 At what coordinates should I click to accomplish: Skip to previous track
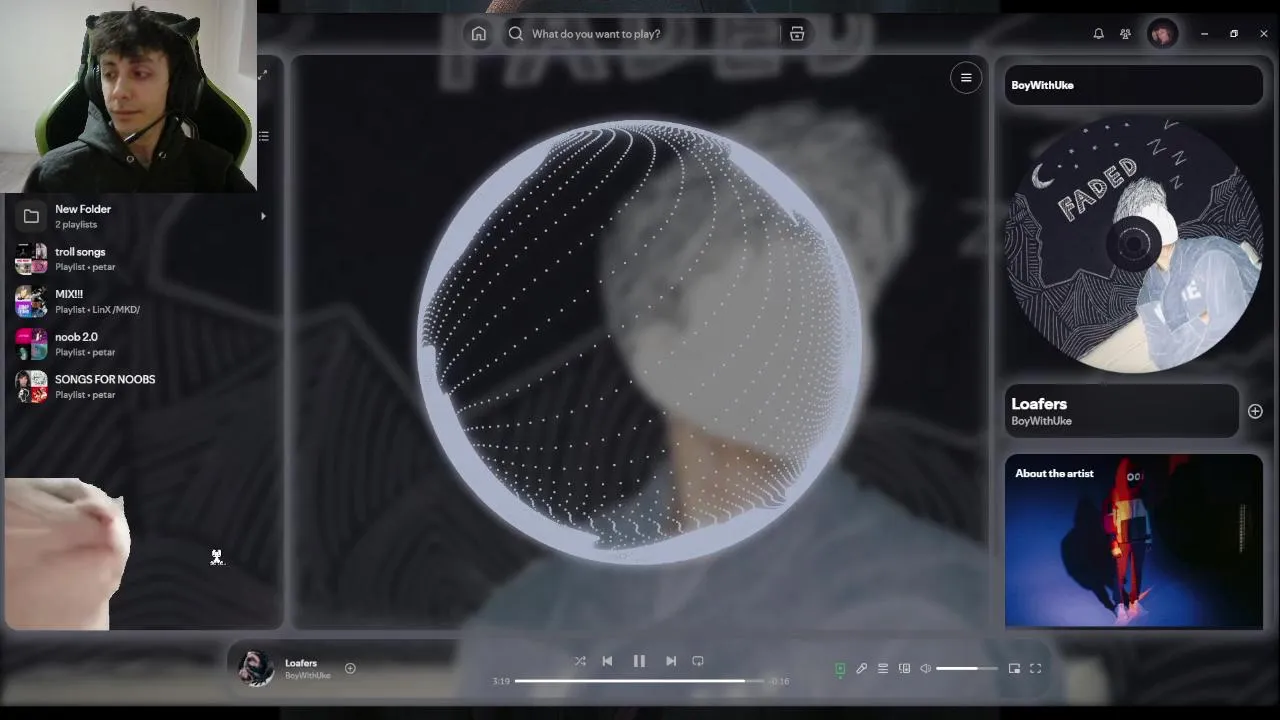pos(607,661)
